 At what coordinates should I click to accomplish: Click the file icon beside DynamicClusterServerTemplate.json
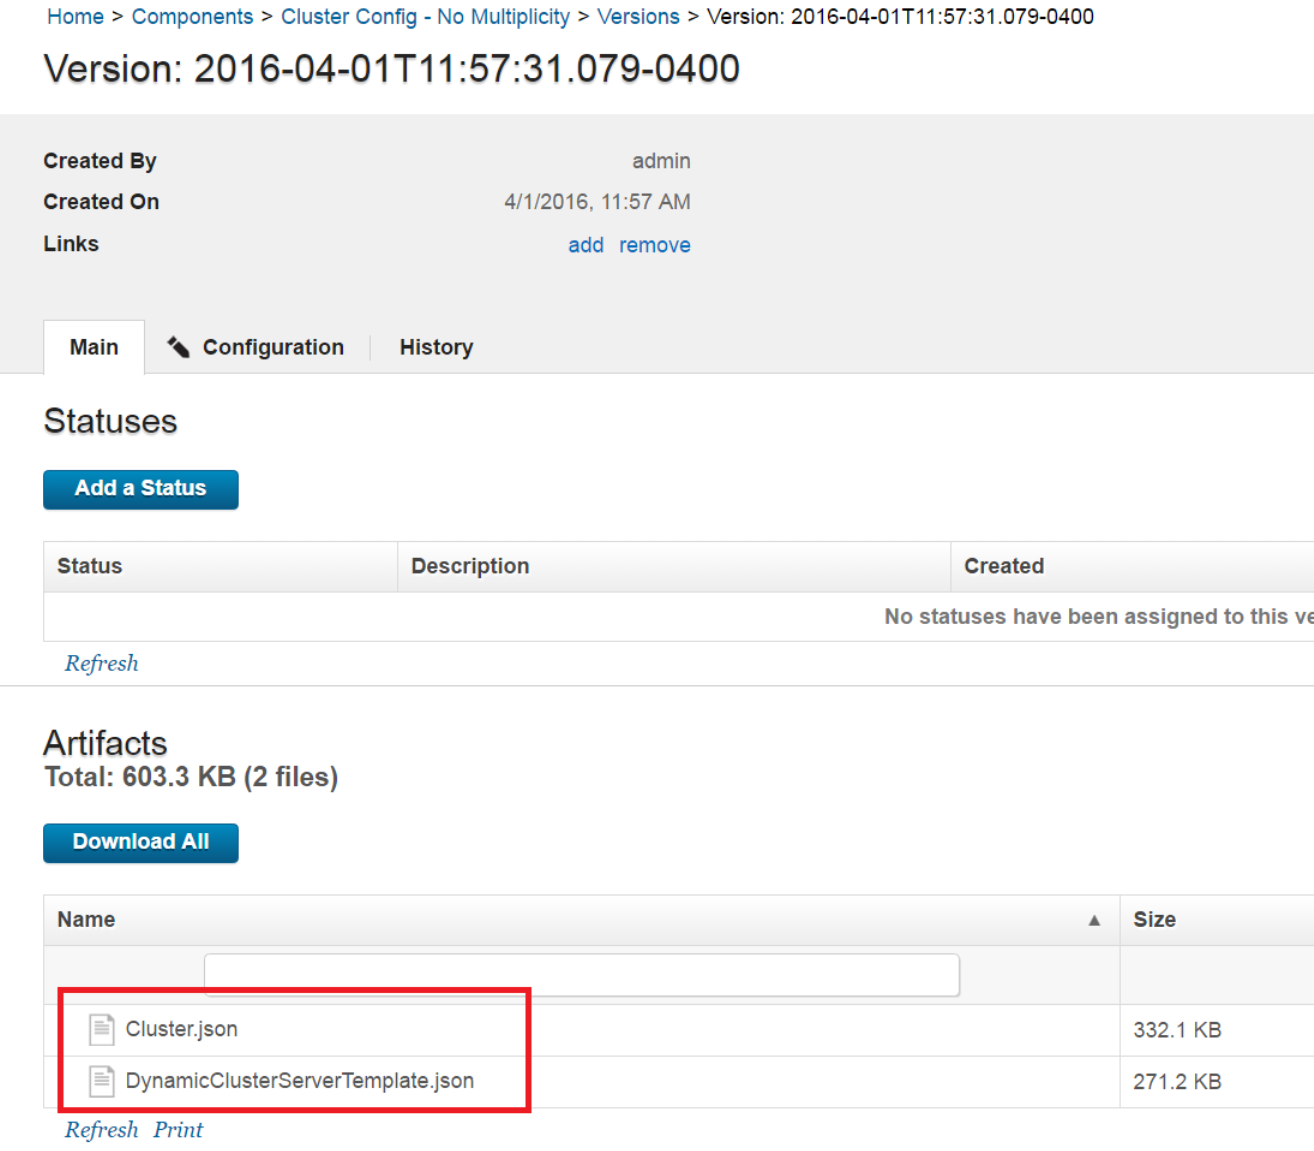click(101, 1081)
